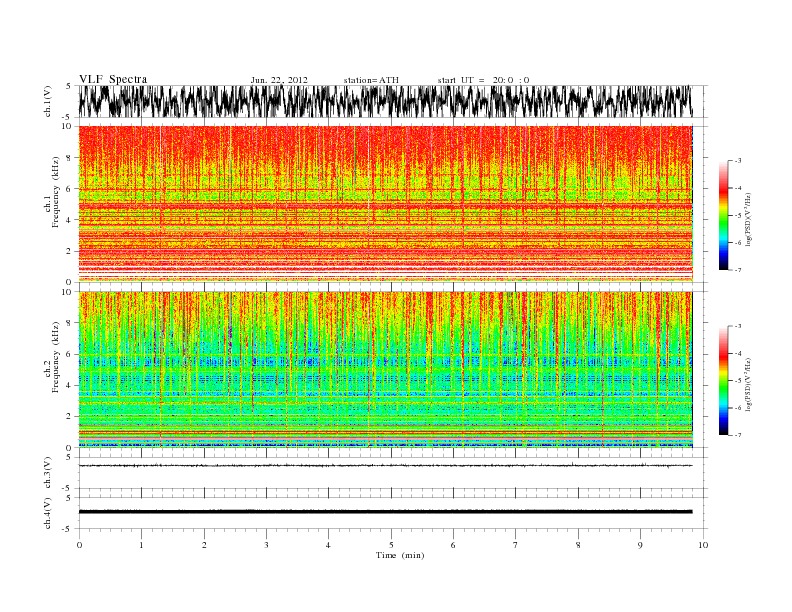
Task: Click the ch.4(V) thick black waveform trace
Action: tap(386, 512)
